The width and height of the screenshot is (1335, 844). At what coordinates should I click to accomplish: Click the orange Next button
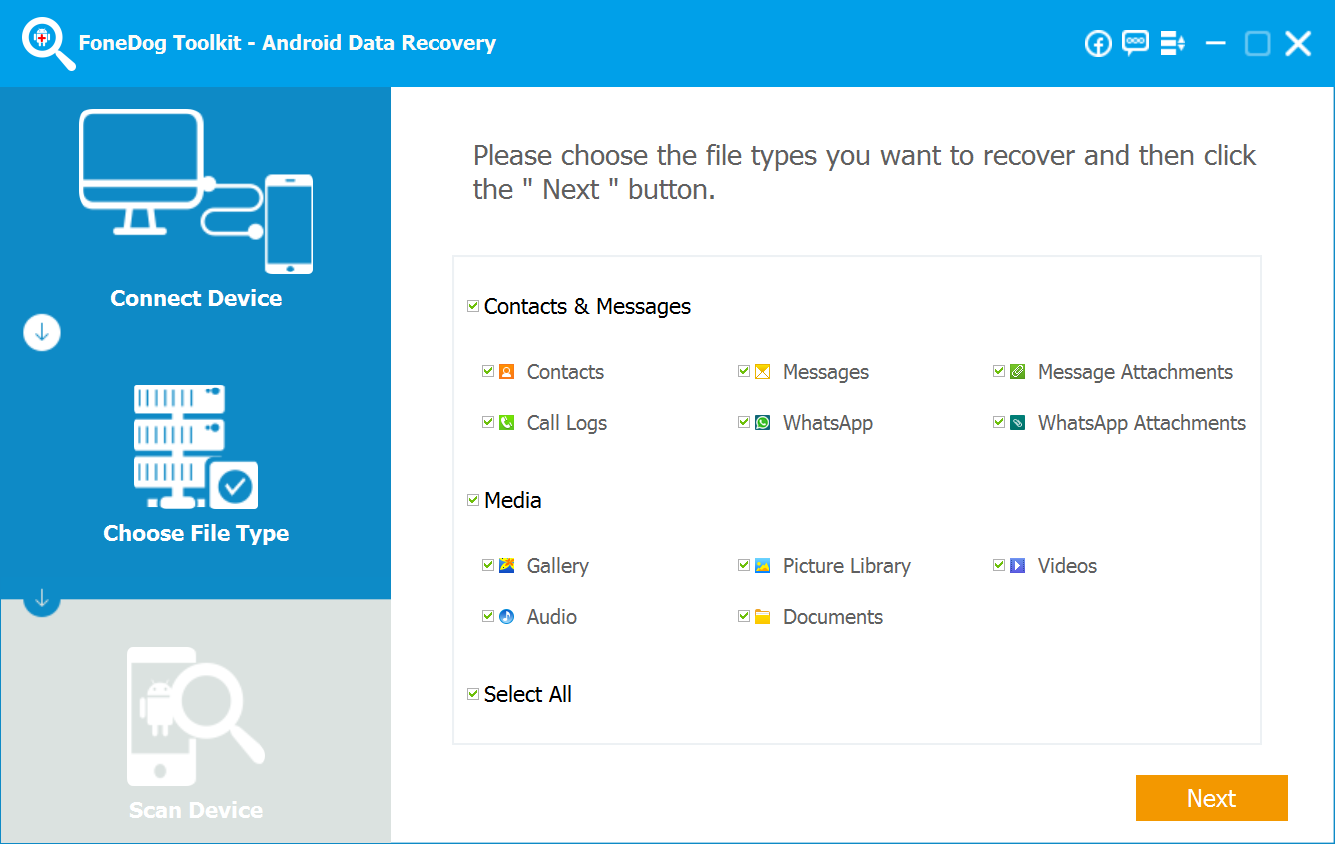tap(1212, 798)
